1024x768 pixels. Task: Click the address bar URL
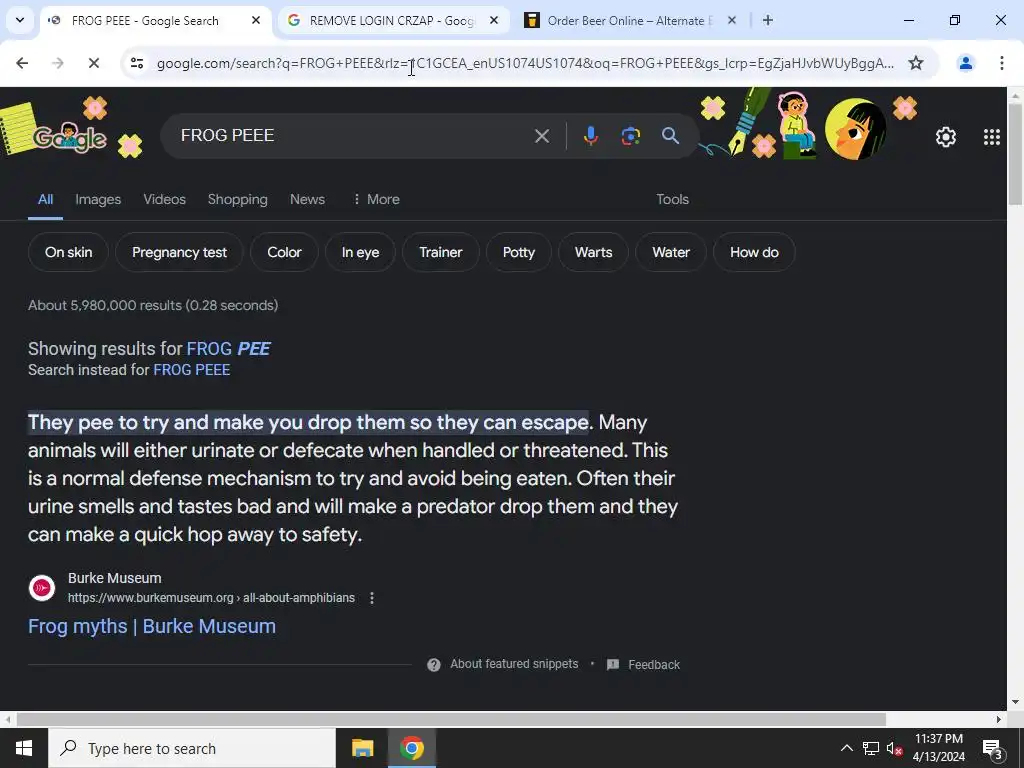[x=525, y=63]
